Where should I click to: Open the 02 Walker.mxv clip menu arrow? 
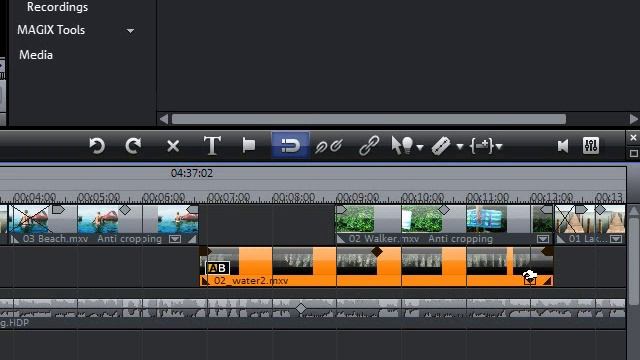pyautogui.click(x=542, y=239)
